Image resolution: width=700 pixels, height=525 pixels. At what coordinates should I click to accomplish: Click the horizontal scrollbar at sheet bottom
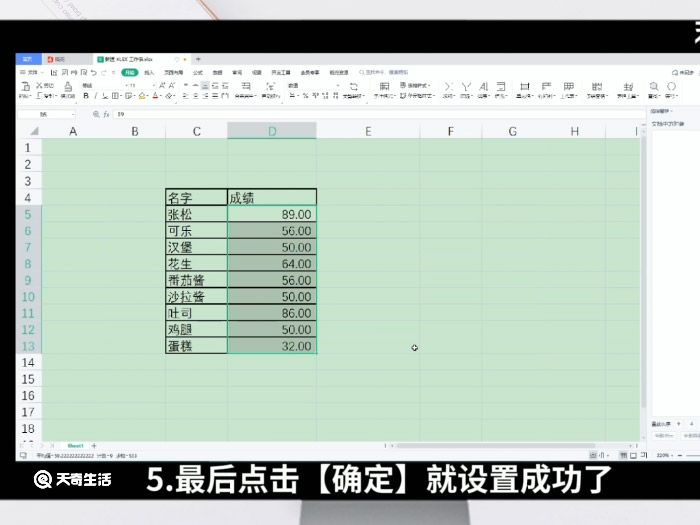tap(496, 446)
